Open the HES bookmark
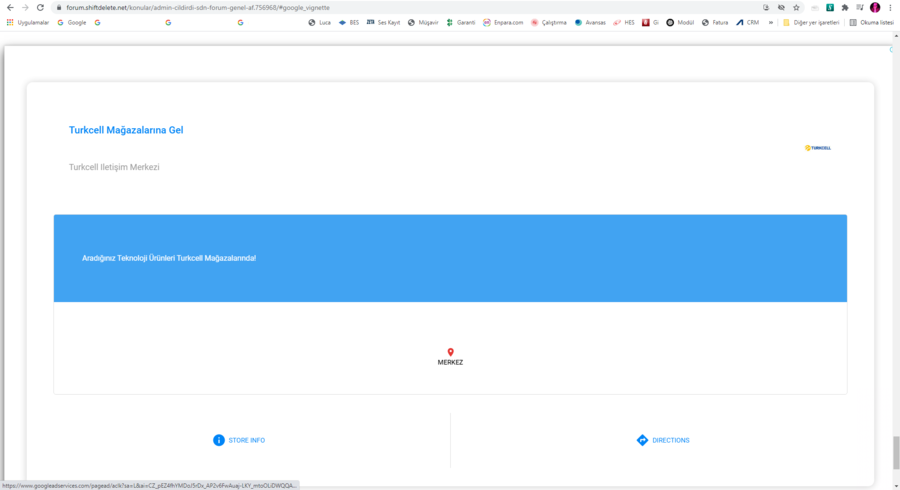Viewport: 900px width, 490px height. click(624, 22)
